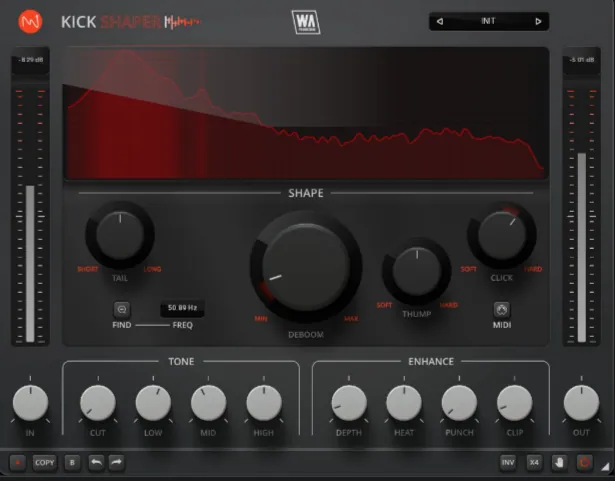Open the INT preset name display
The height and width of the screenshot is (481, 615).
pos(489,21)
